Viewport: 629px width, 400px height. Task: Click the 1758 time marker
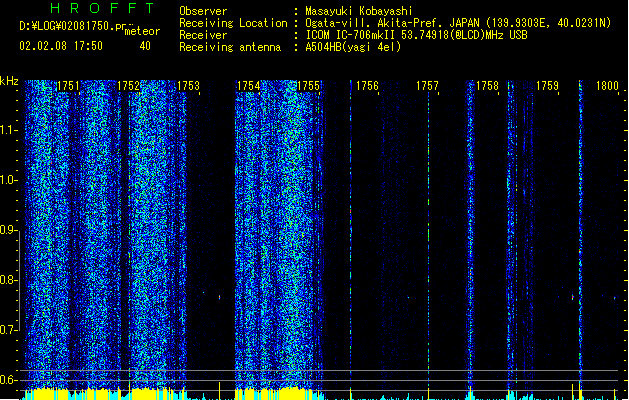(x=487, y=86)
